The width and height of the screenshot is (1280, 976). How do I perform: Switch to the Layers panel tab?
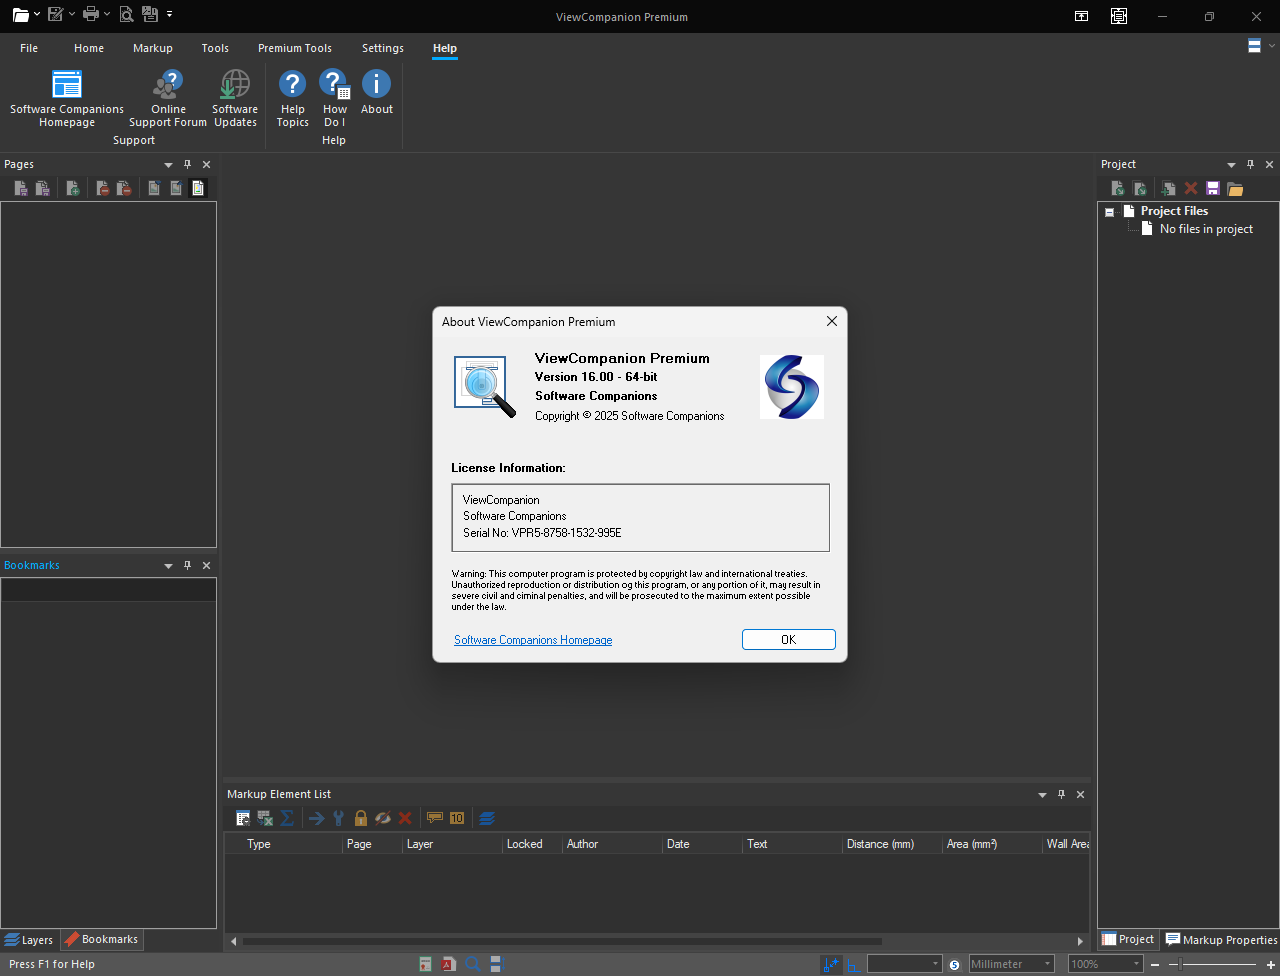pos(29,940)
